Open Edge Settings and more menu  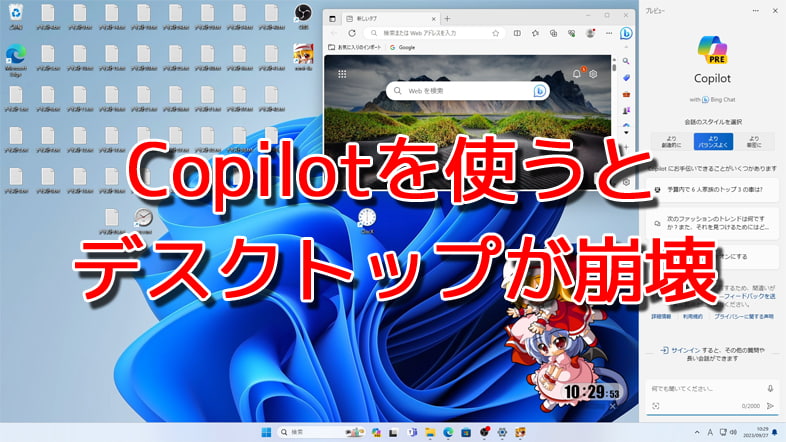(x=609, y=33)
